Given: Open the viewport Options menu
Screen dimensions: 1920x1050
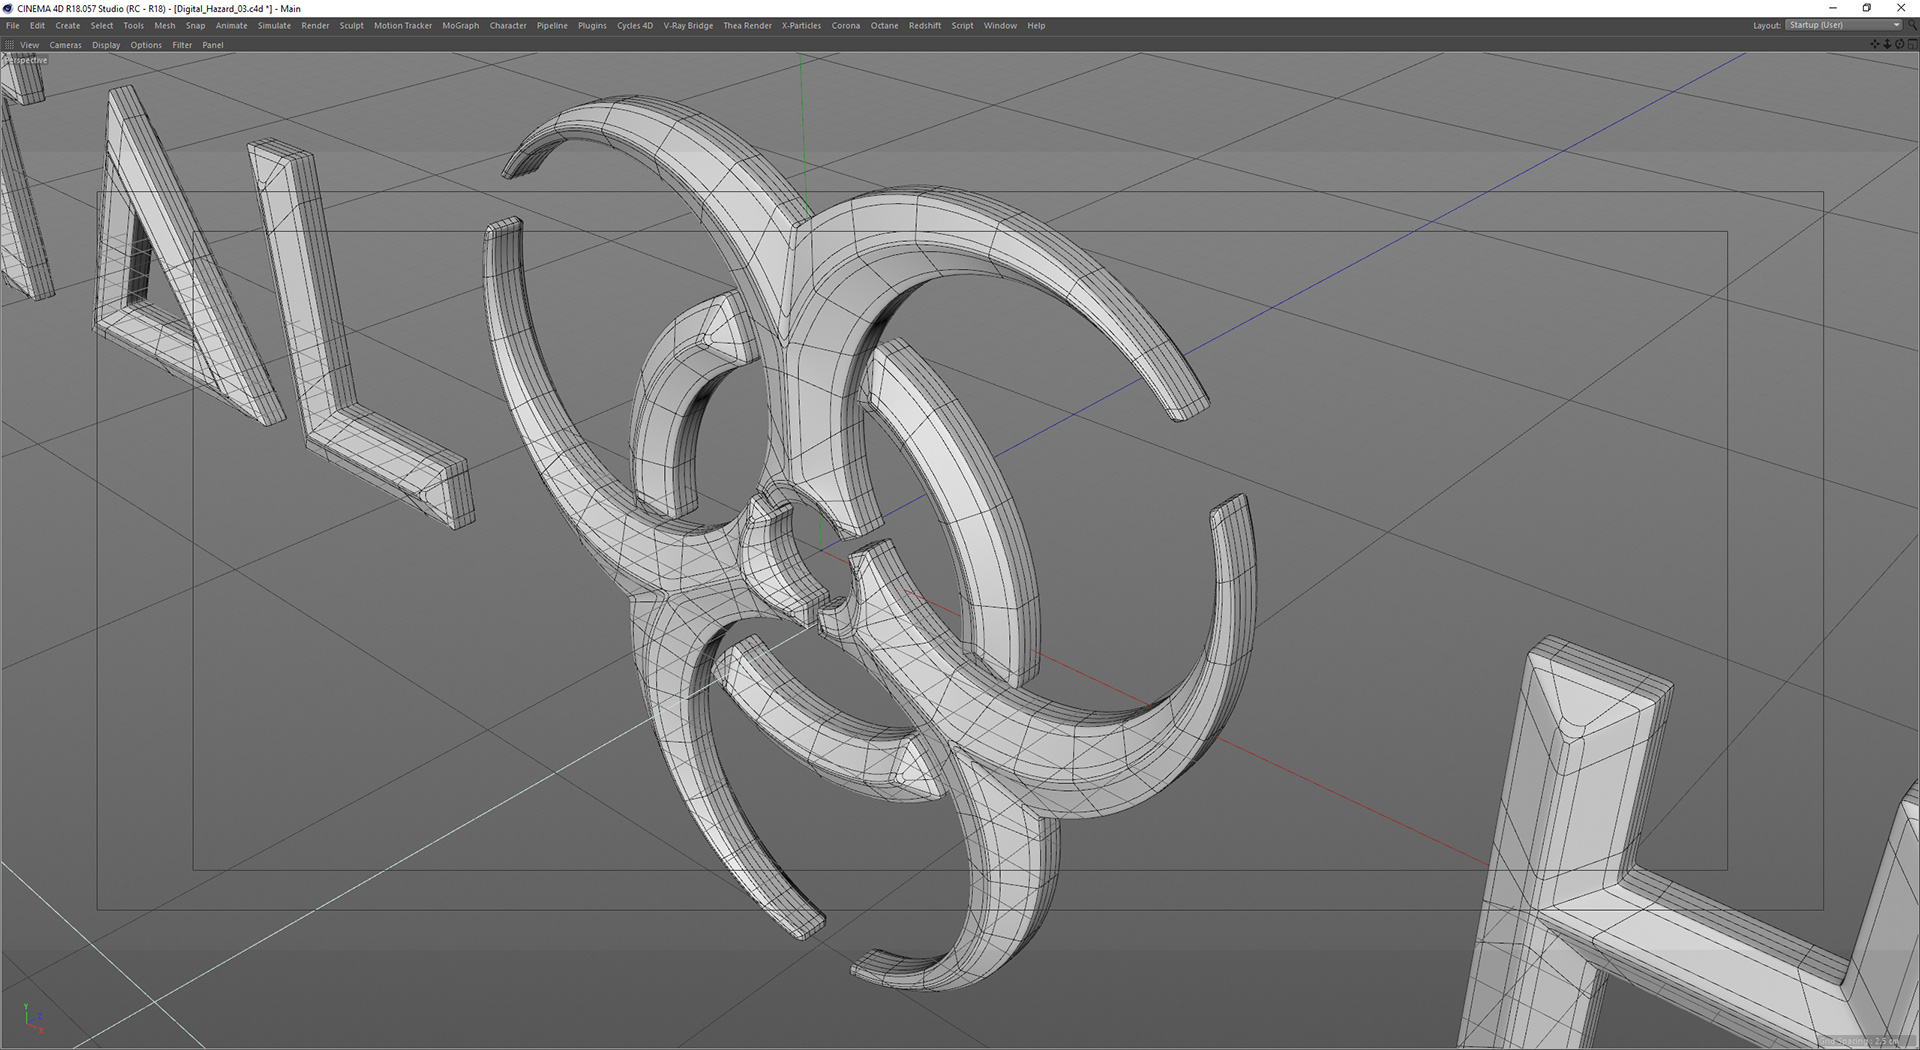Looking at the screenshot, I should click(146, 45).
